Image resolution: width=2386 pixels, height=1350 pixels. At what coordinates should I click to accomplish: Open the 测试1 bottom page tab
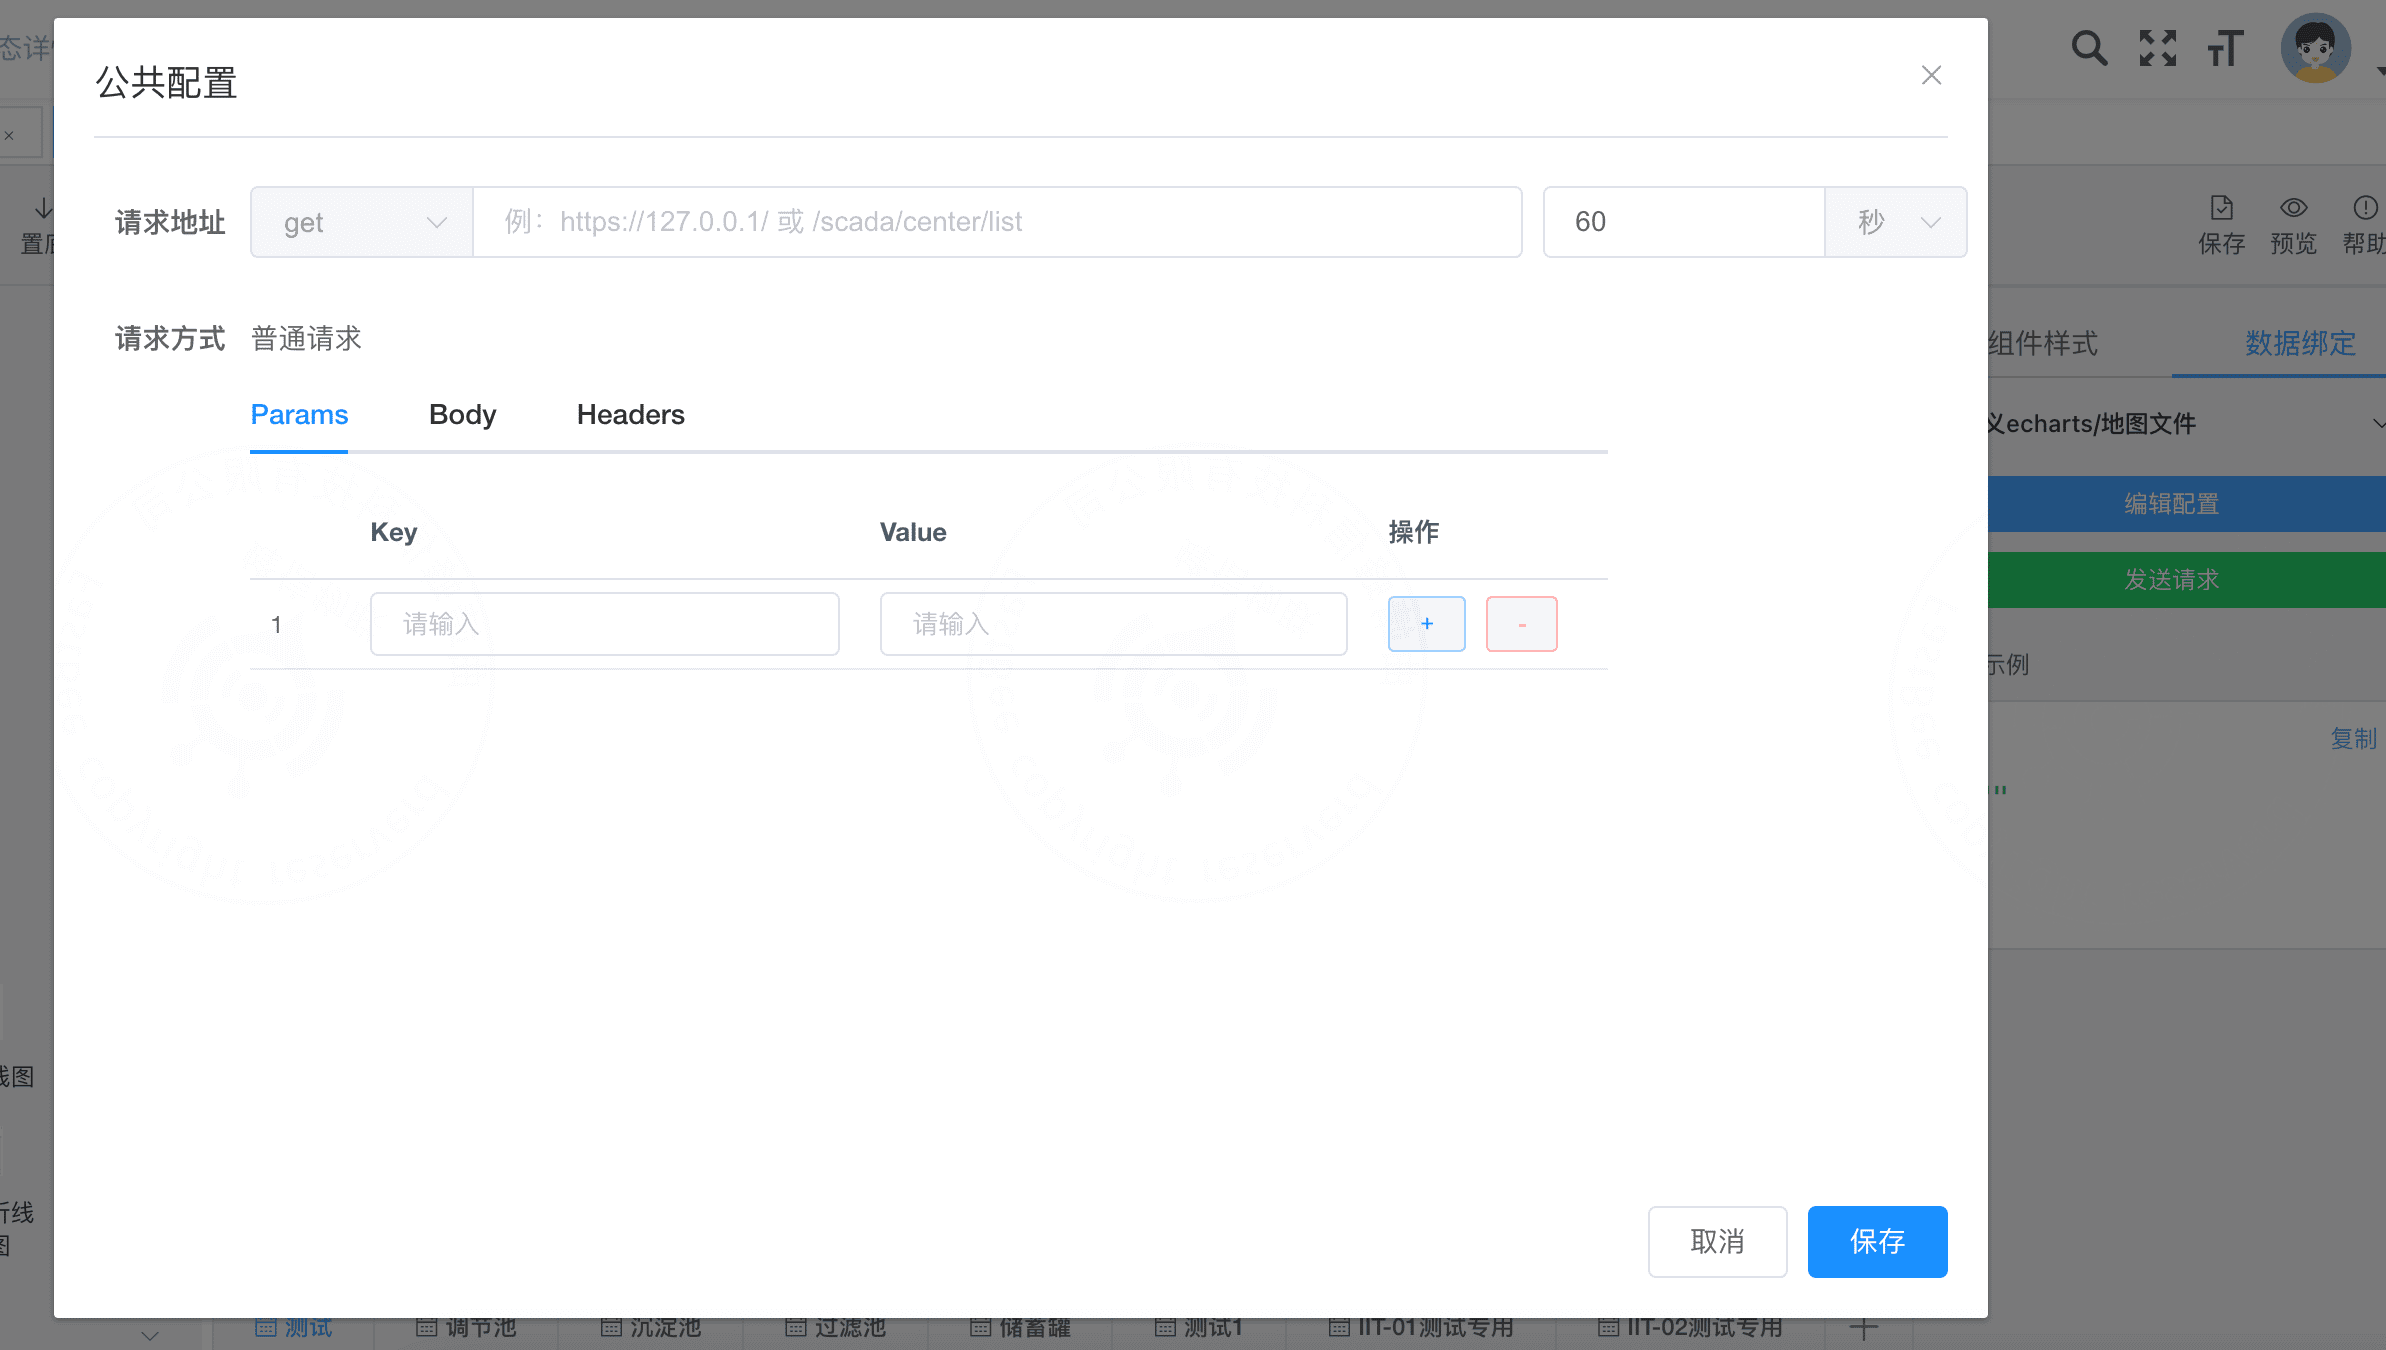coord(1198,1328)
